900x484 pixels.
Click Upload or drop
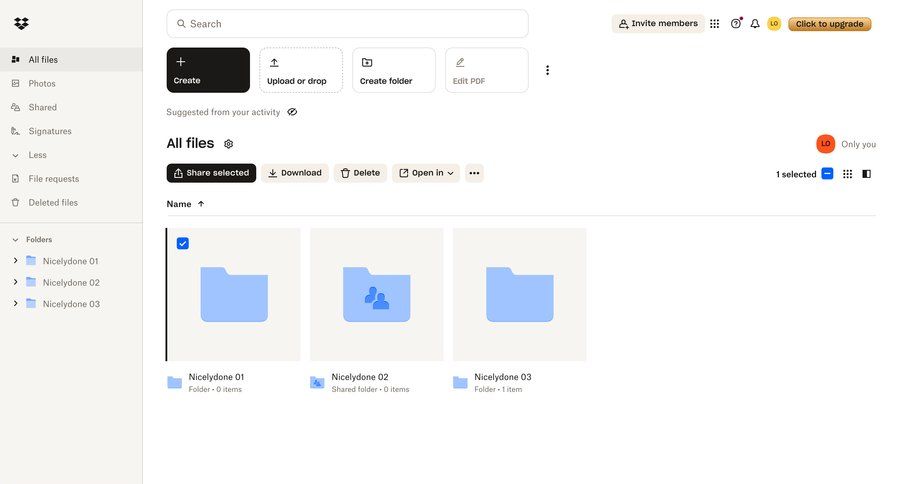click(x=301, y=70)
